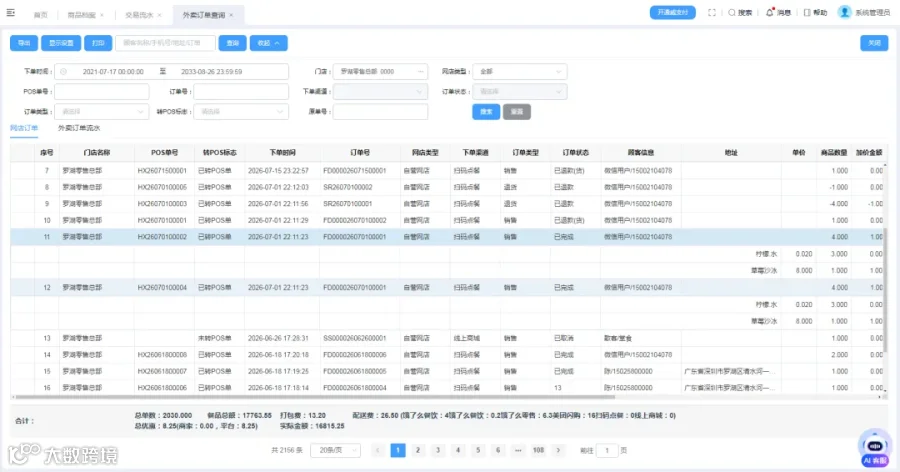The height and width of the screenshot is (472, 900).
Task: Click the 原单号 input field
Action: (x=381, y=111)
